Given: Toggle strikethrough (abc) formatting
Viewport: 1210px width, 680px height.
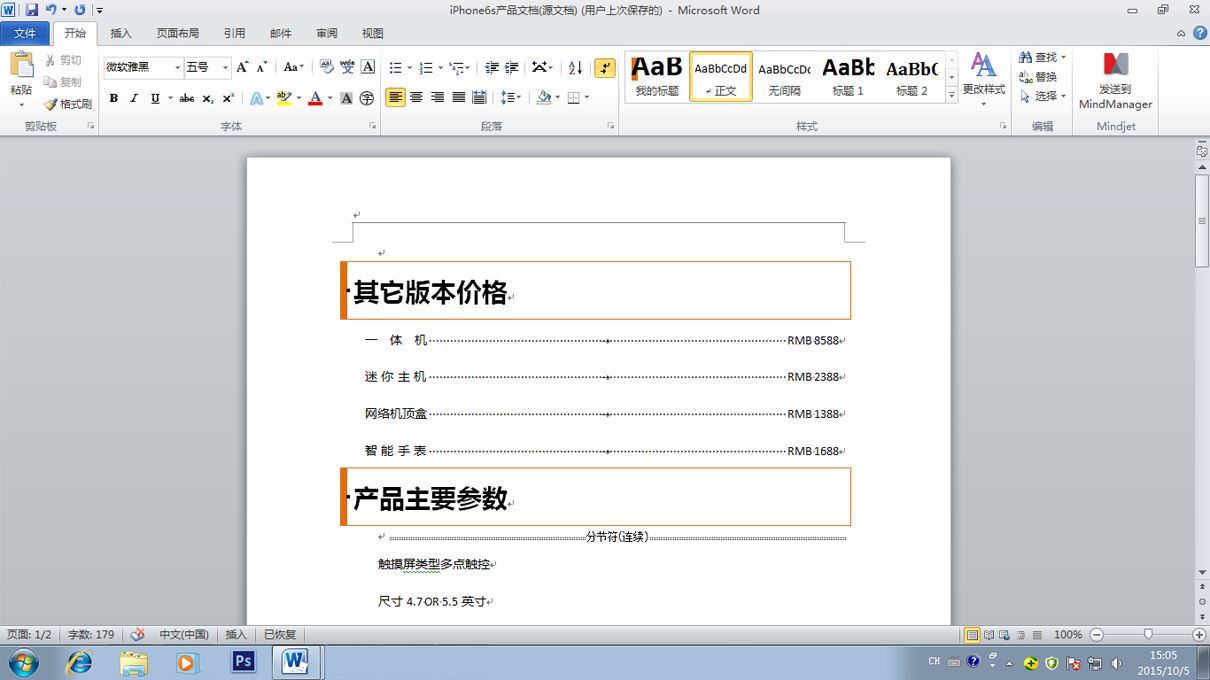Looking at the screenshot, I should point(187,98).
